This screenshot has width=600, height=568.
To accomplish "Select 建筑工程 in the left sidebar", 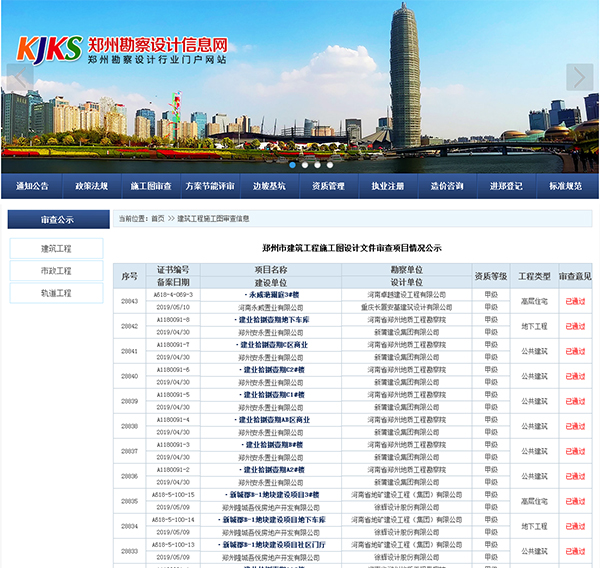I will 56,248.
